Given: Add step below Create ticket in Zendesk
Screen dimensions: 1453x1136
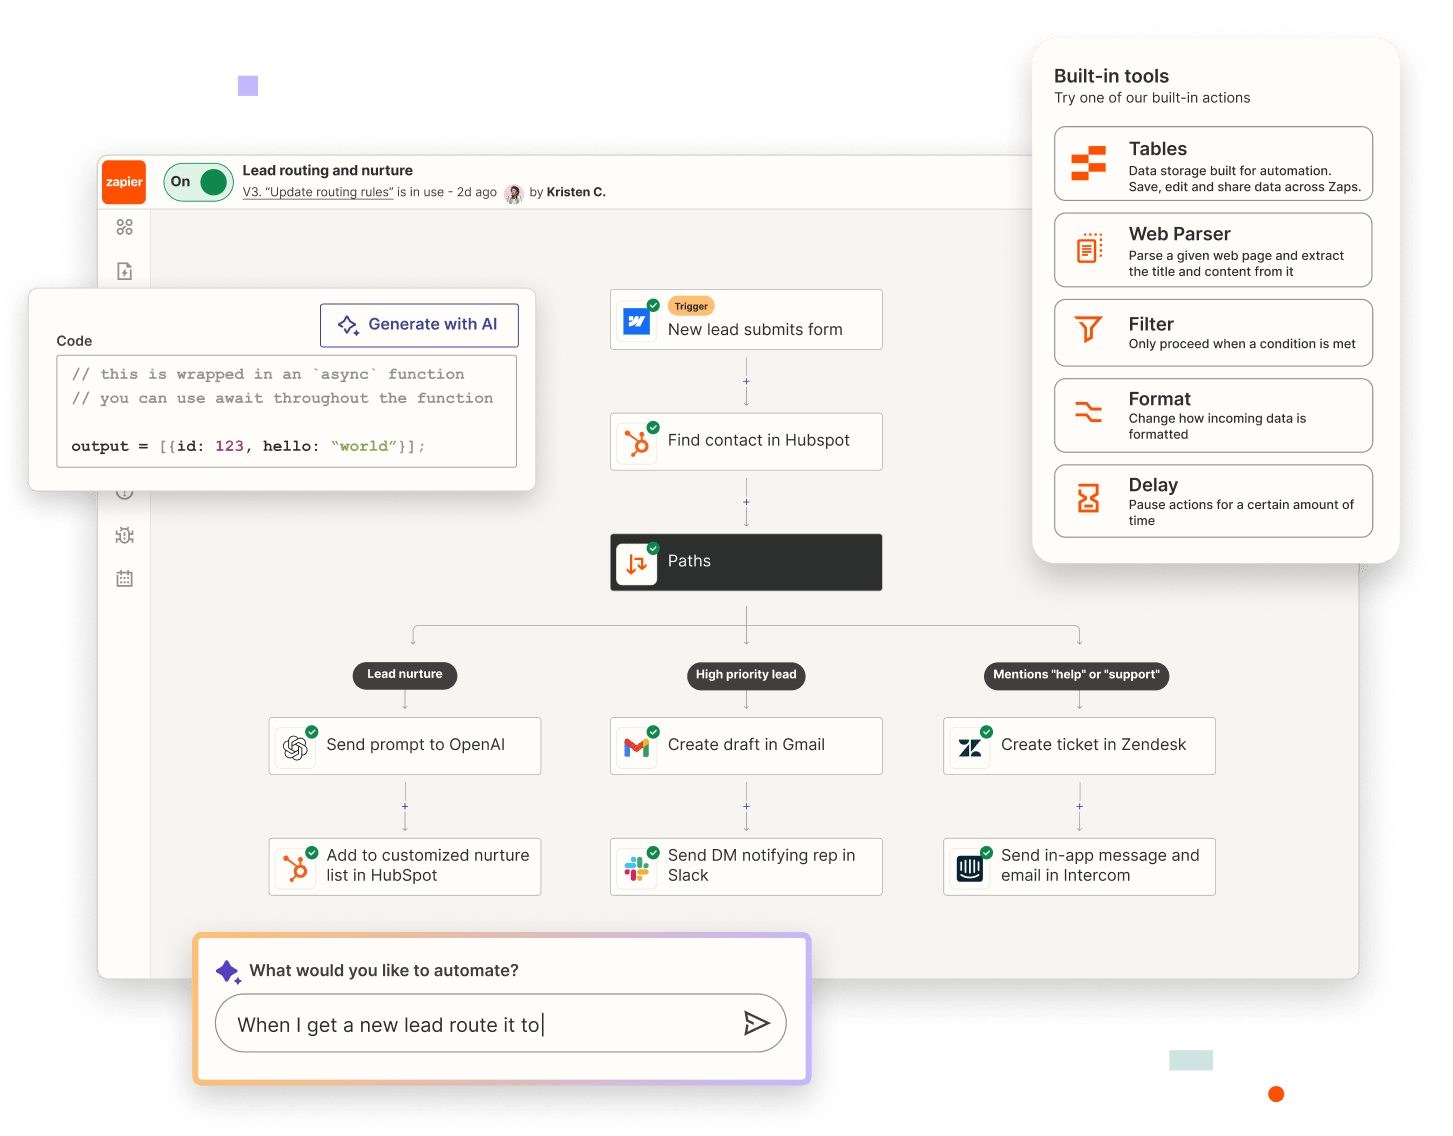Looking at the screenshot, I should pyautogui.click(x=1079, y=806).
